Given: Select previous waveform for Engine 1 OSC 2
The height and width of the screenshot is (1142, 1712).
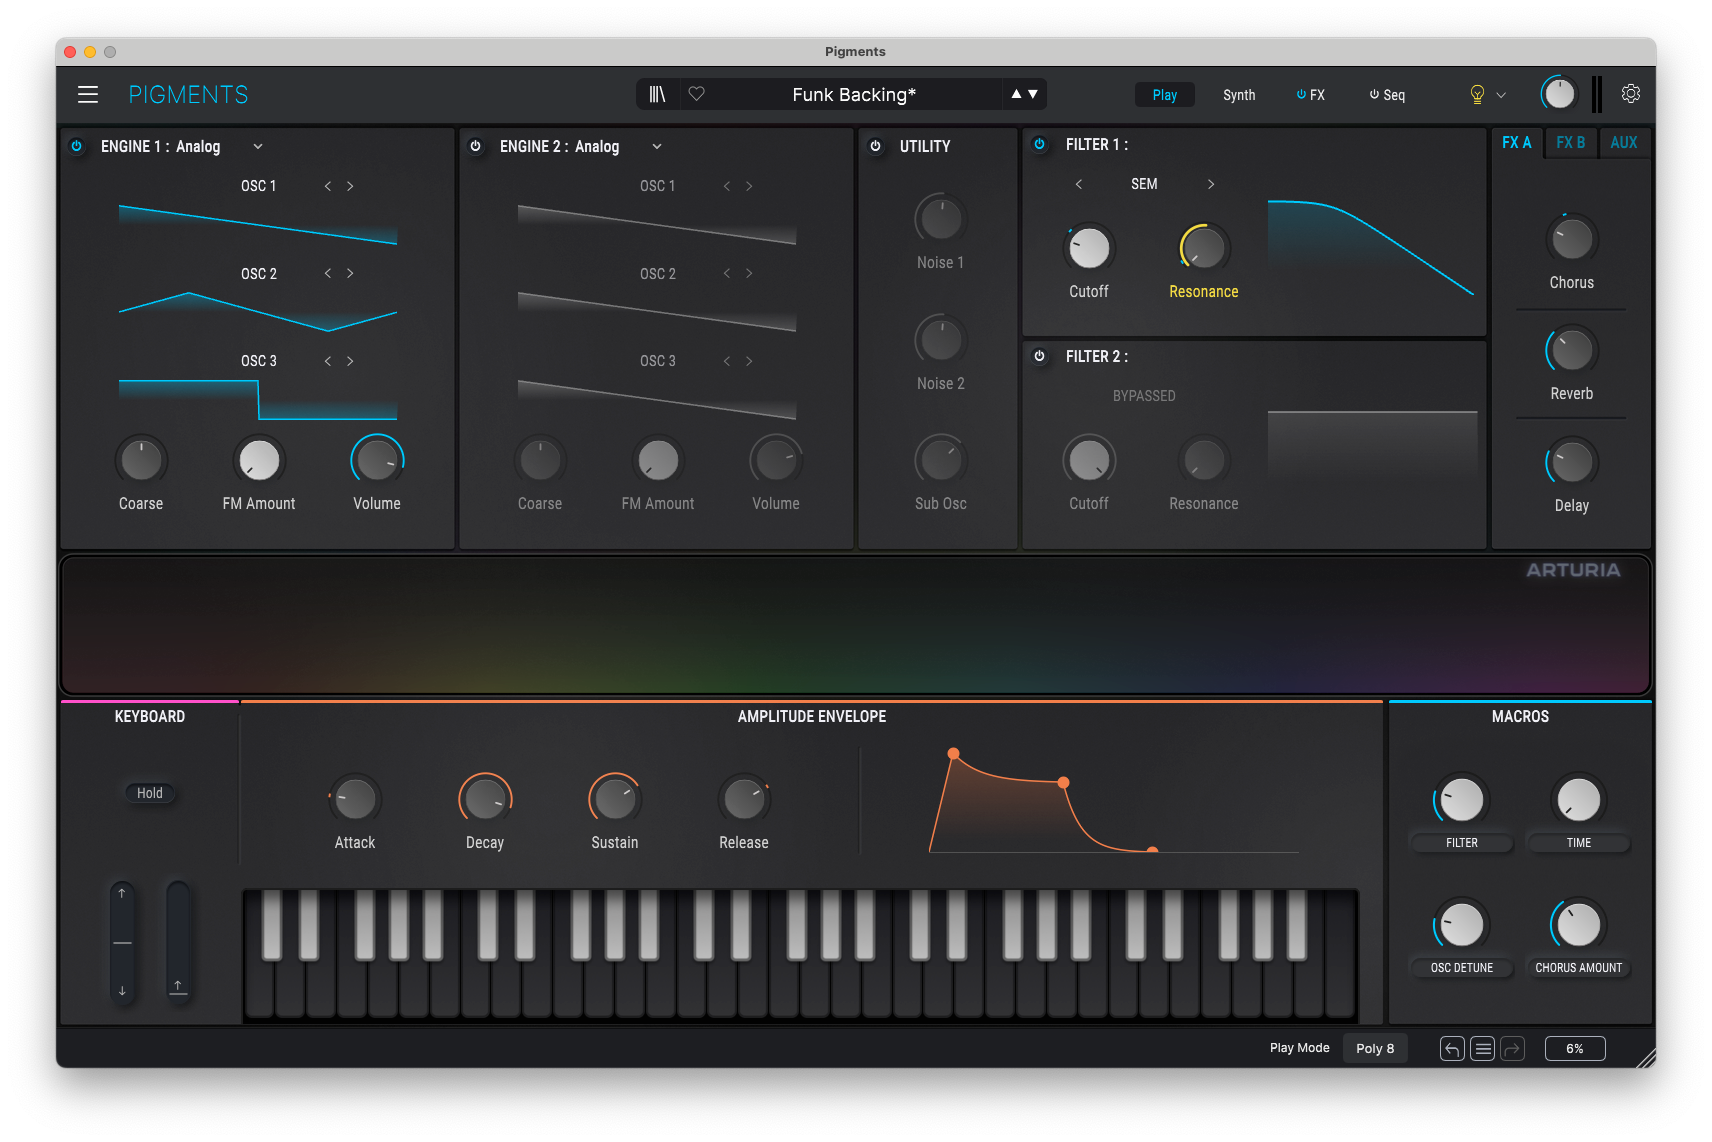Looking at the screenshot, I should [x=328, y=273].
